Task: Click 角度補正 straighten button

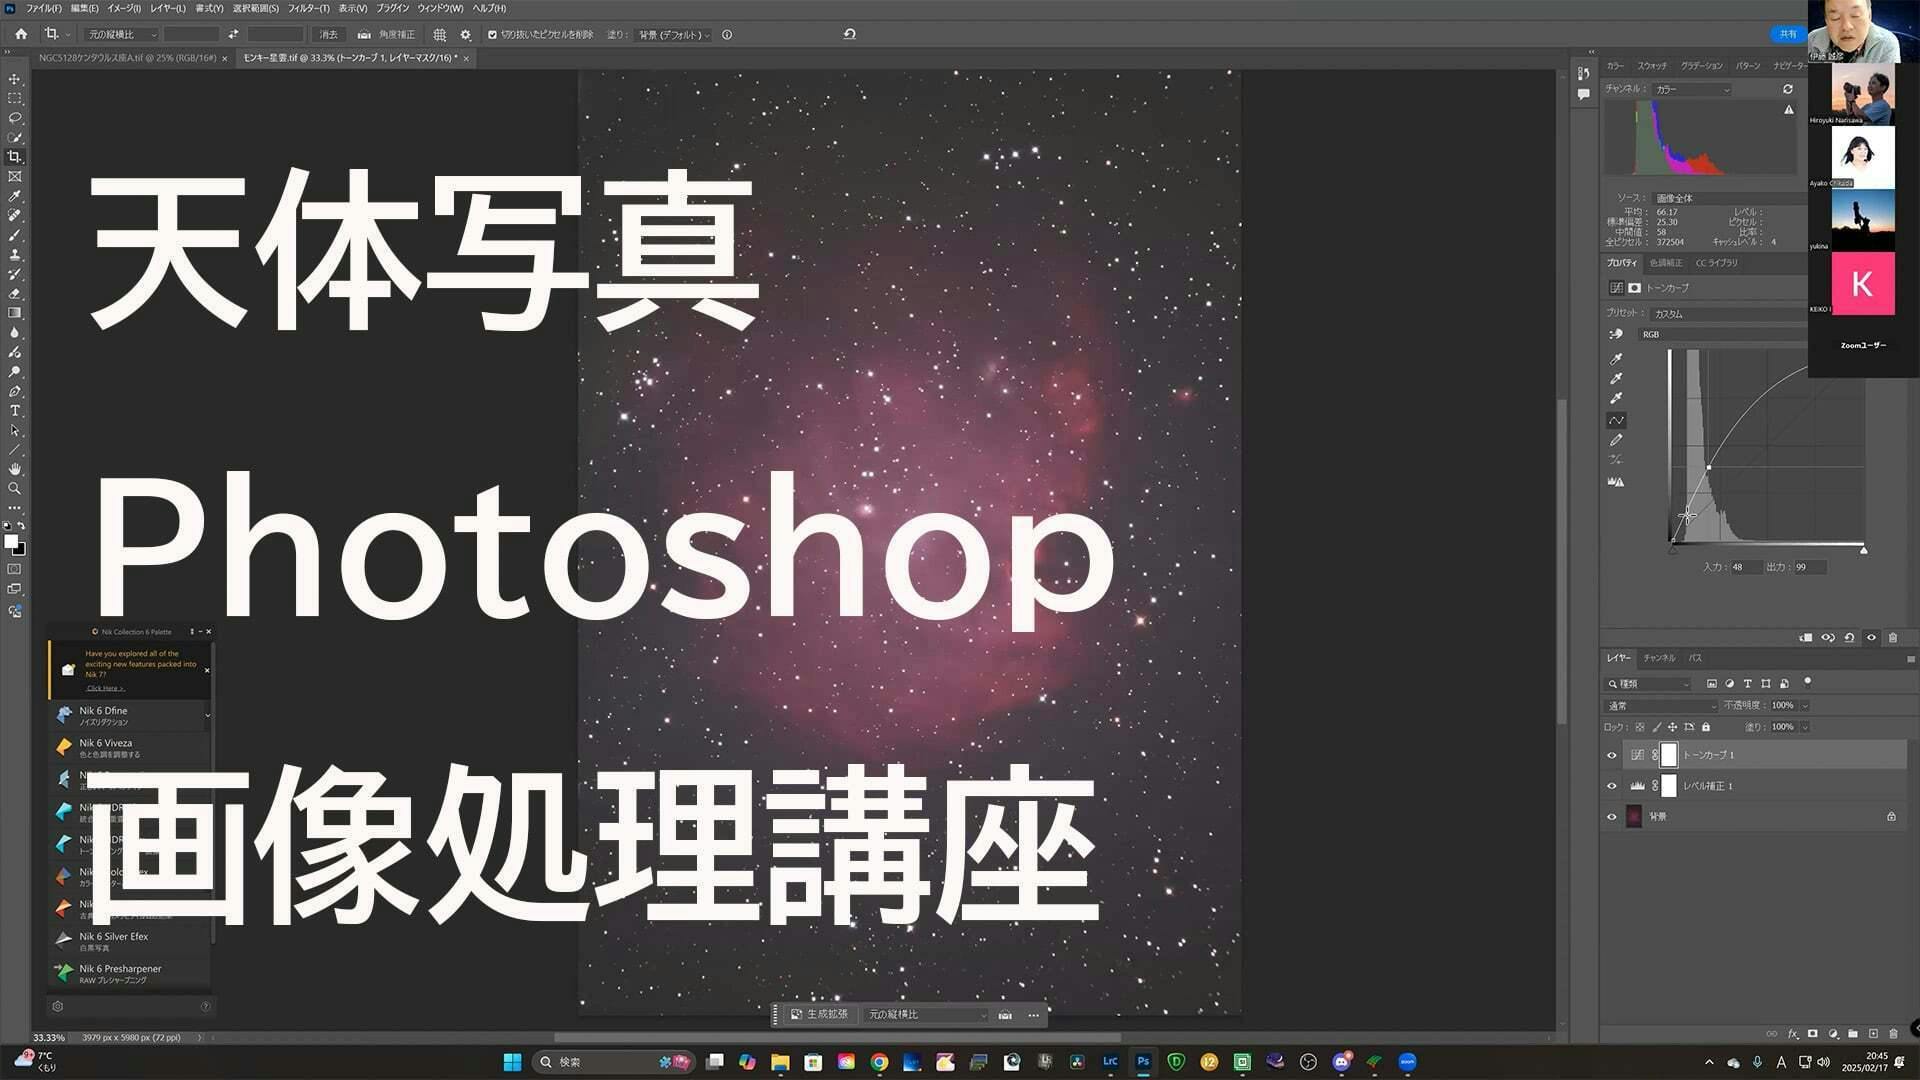Action: click(x=387, y=34)
